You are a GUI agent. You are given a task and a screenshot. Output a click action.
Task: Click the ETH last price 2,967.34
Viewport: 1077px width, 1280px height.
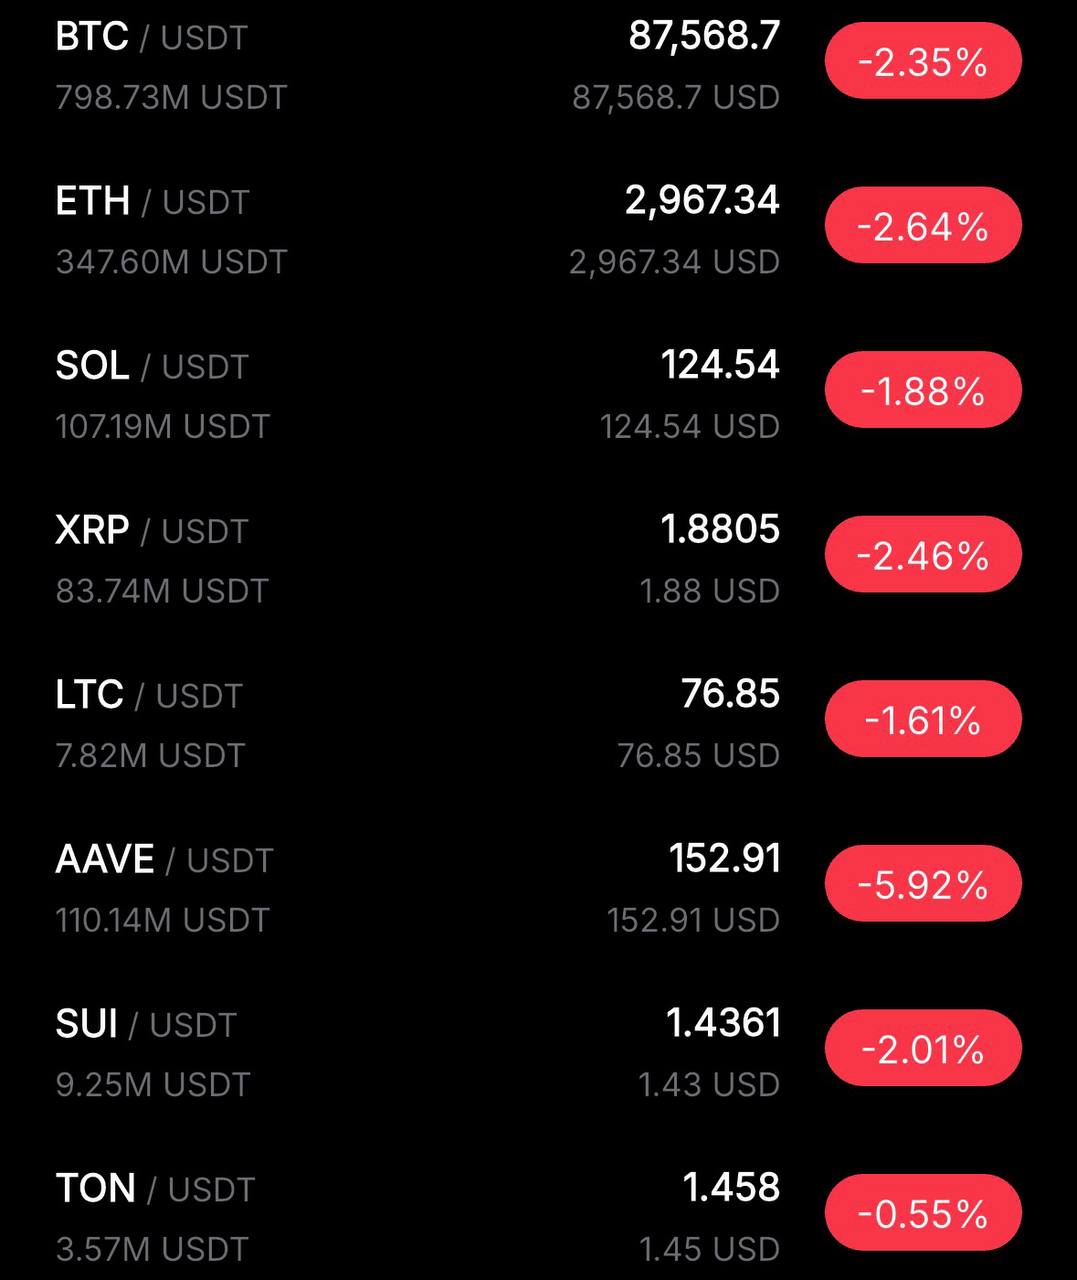click(701, 200)
